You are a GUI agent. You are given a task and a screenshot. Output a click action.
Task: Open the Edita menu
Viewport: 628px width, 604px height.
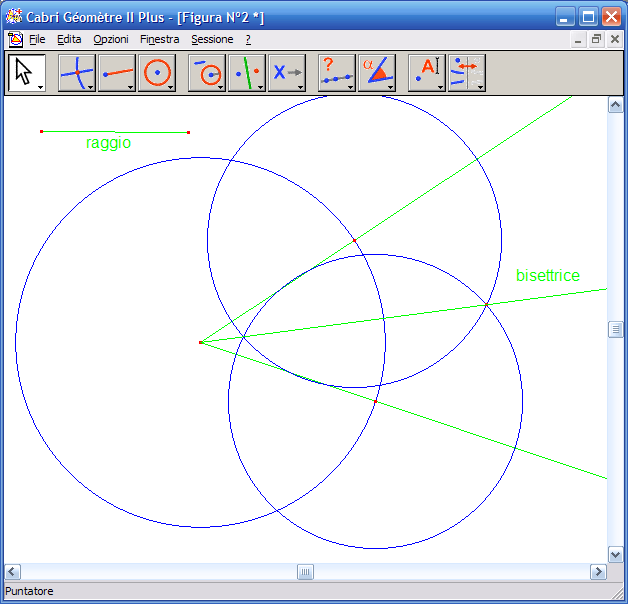click(x=69, y=40)
